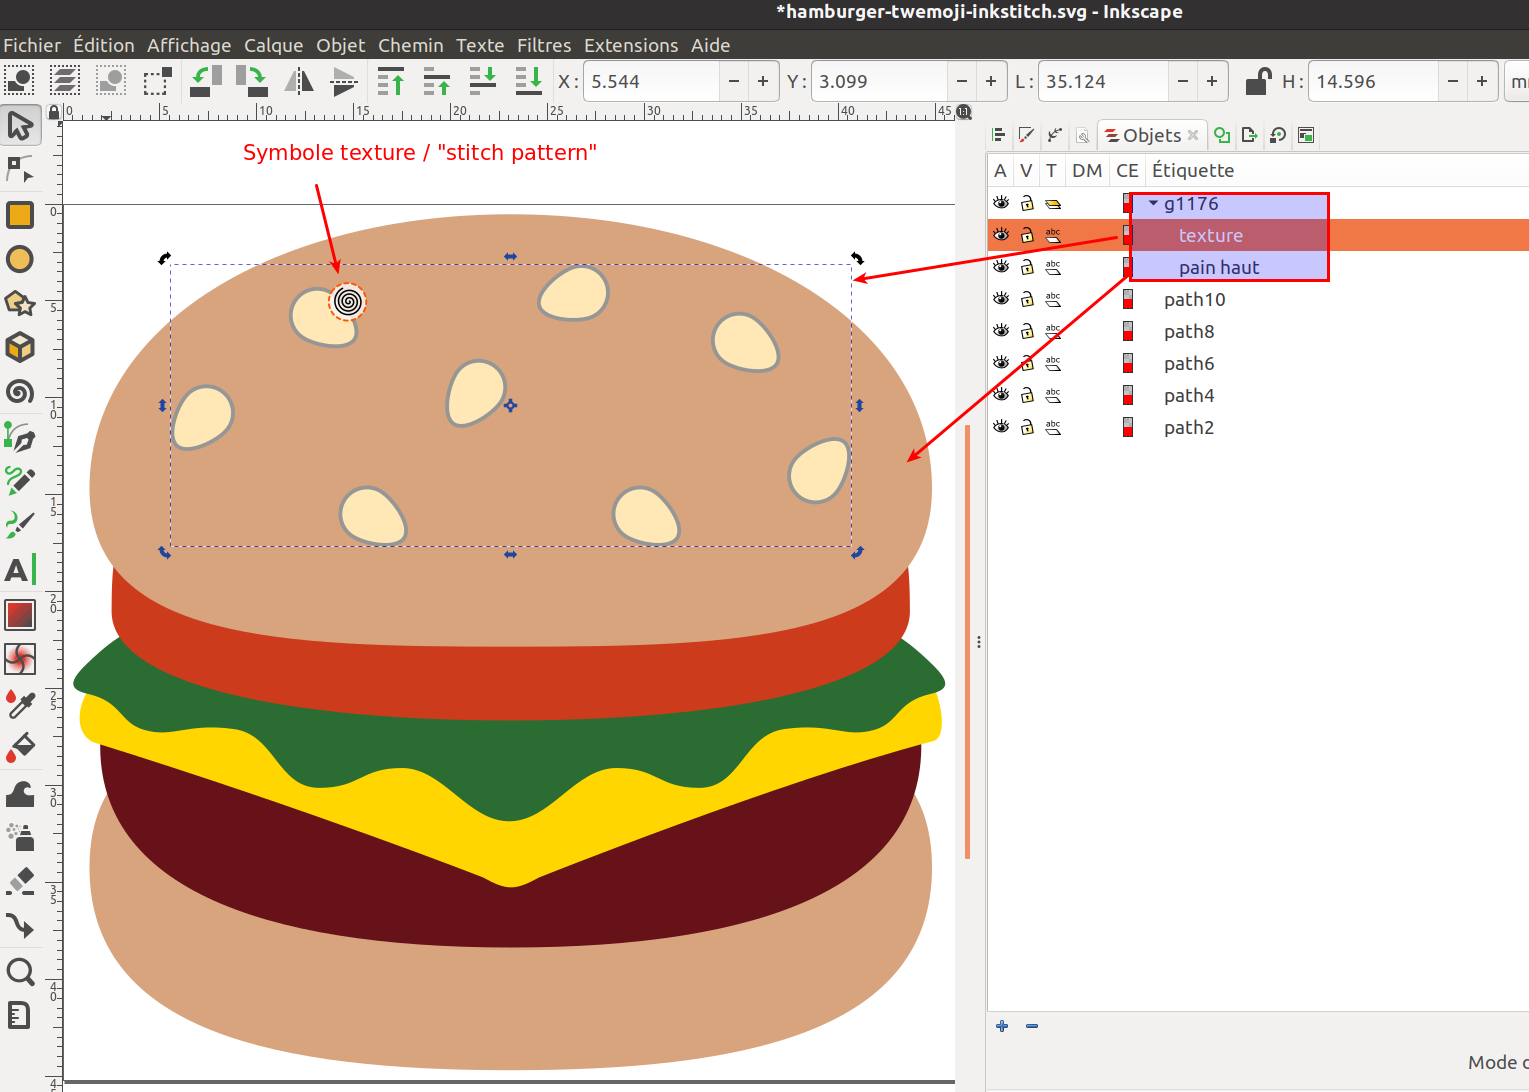This screenshot has height=1092, width=1529.
Task: Decrease Y value with minus button
Action: click(x=962, y=81)
